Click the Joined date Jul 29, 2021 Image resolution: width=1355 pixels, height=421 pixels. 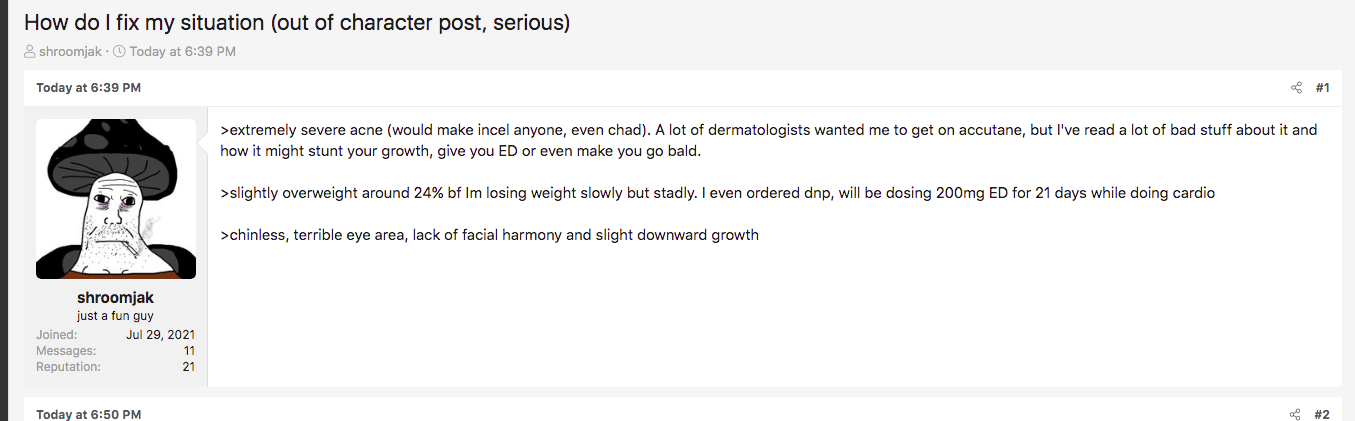tap(161, 334)
